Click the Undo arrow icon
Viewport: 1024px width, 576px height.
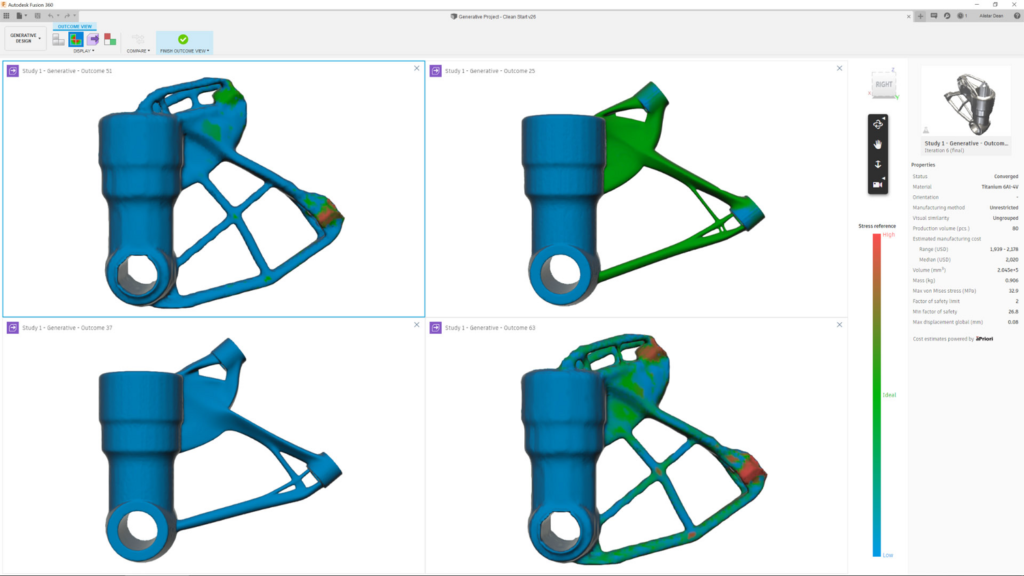point(51,15)
